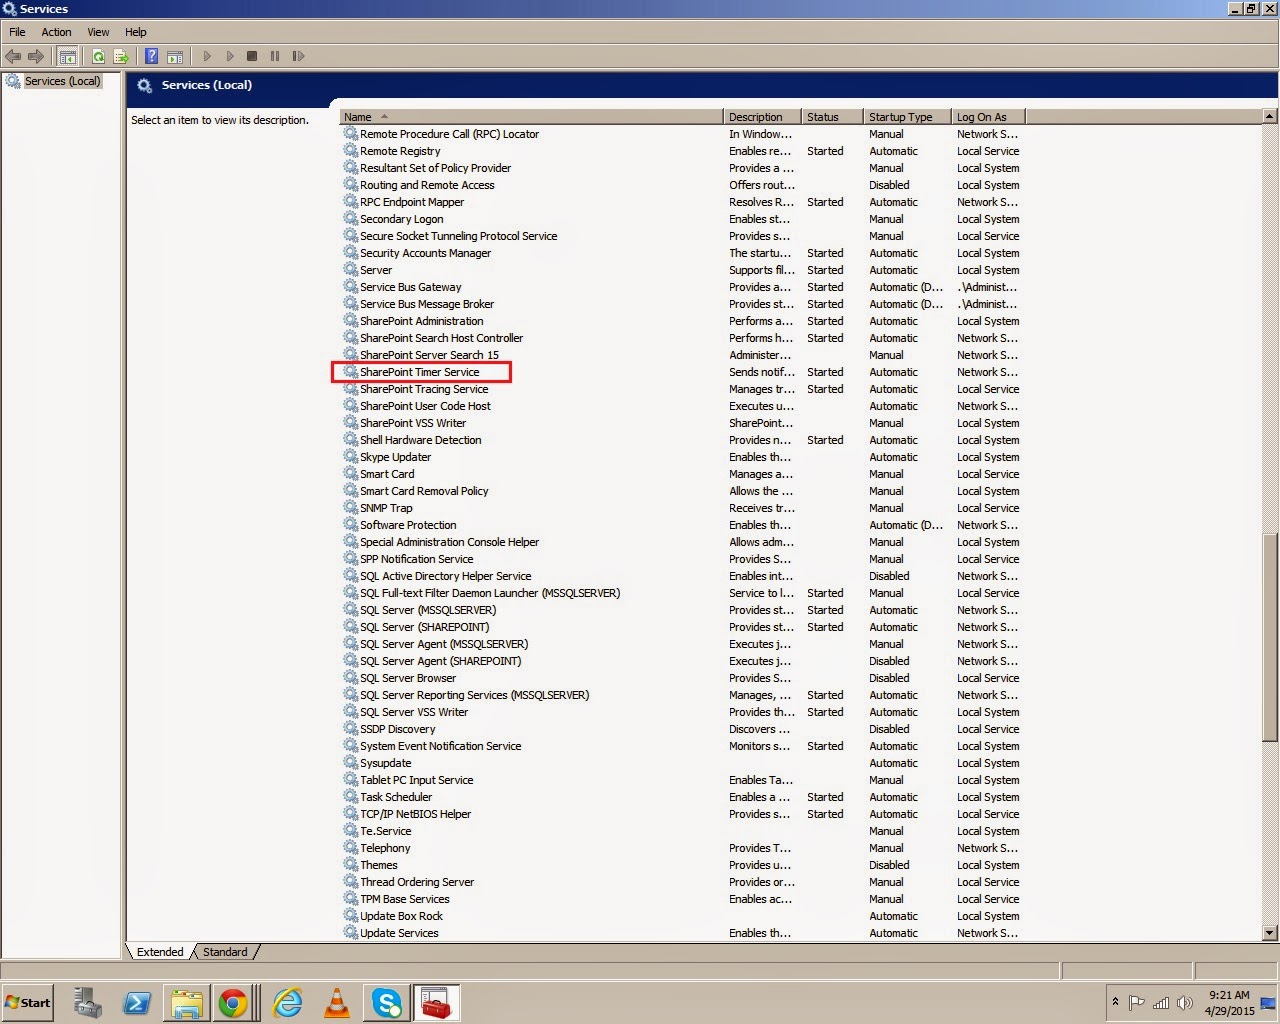
Task: Open the Help menu
Action: click(136, 32)
